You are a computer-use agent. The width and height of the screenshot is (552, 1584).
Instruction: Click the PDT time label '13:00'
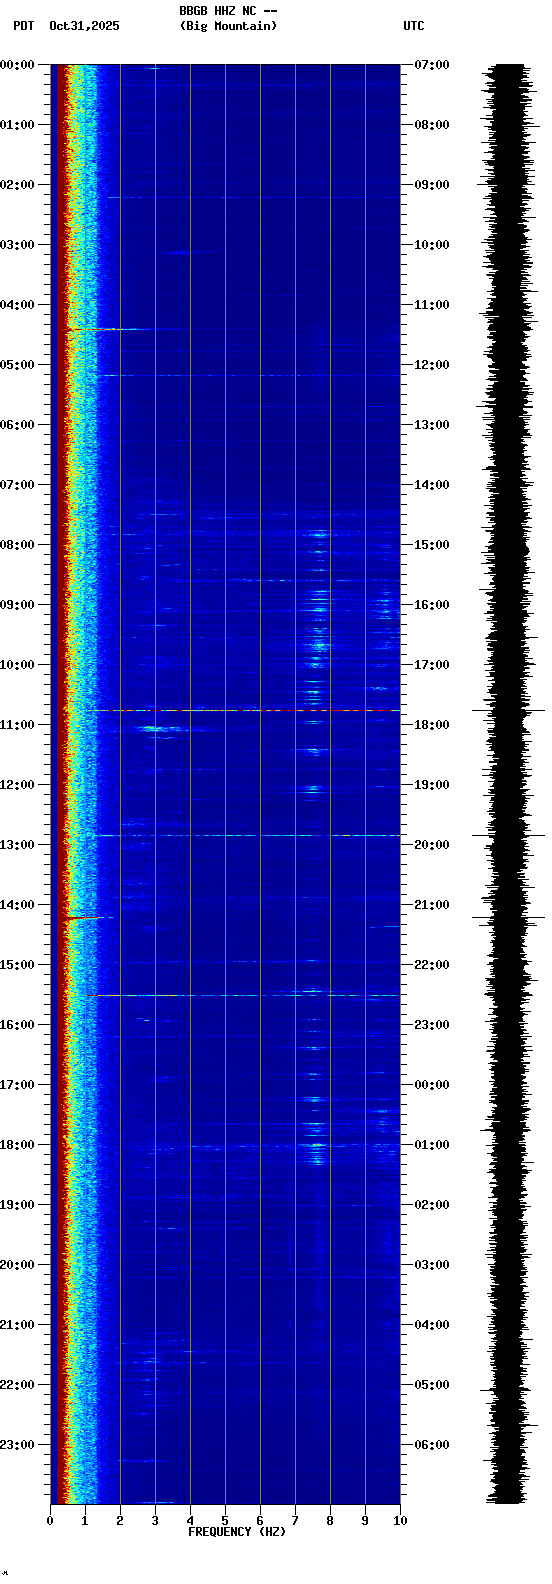17,845
